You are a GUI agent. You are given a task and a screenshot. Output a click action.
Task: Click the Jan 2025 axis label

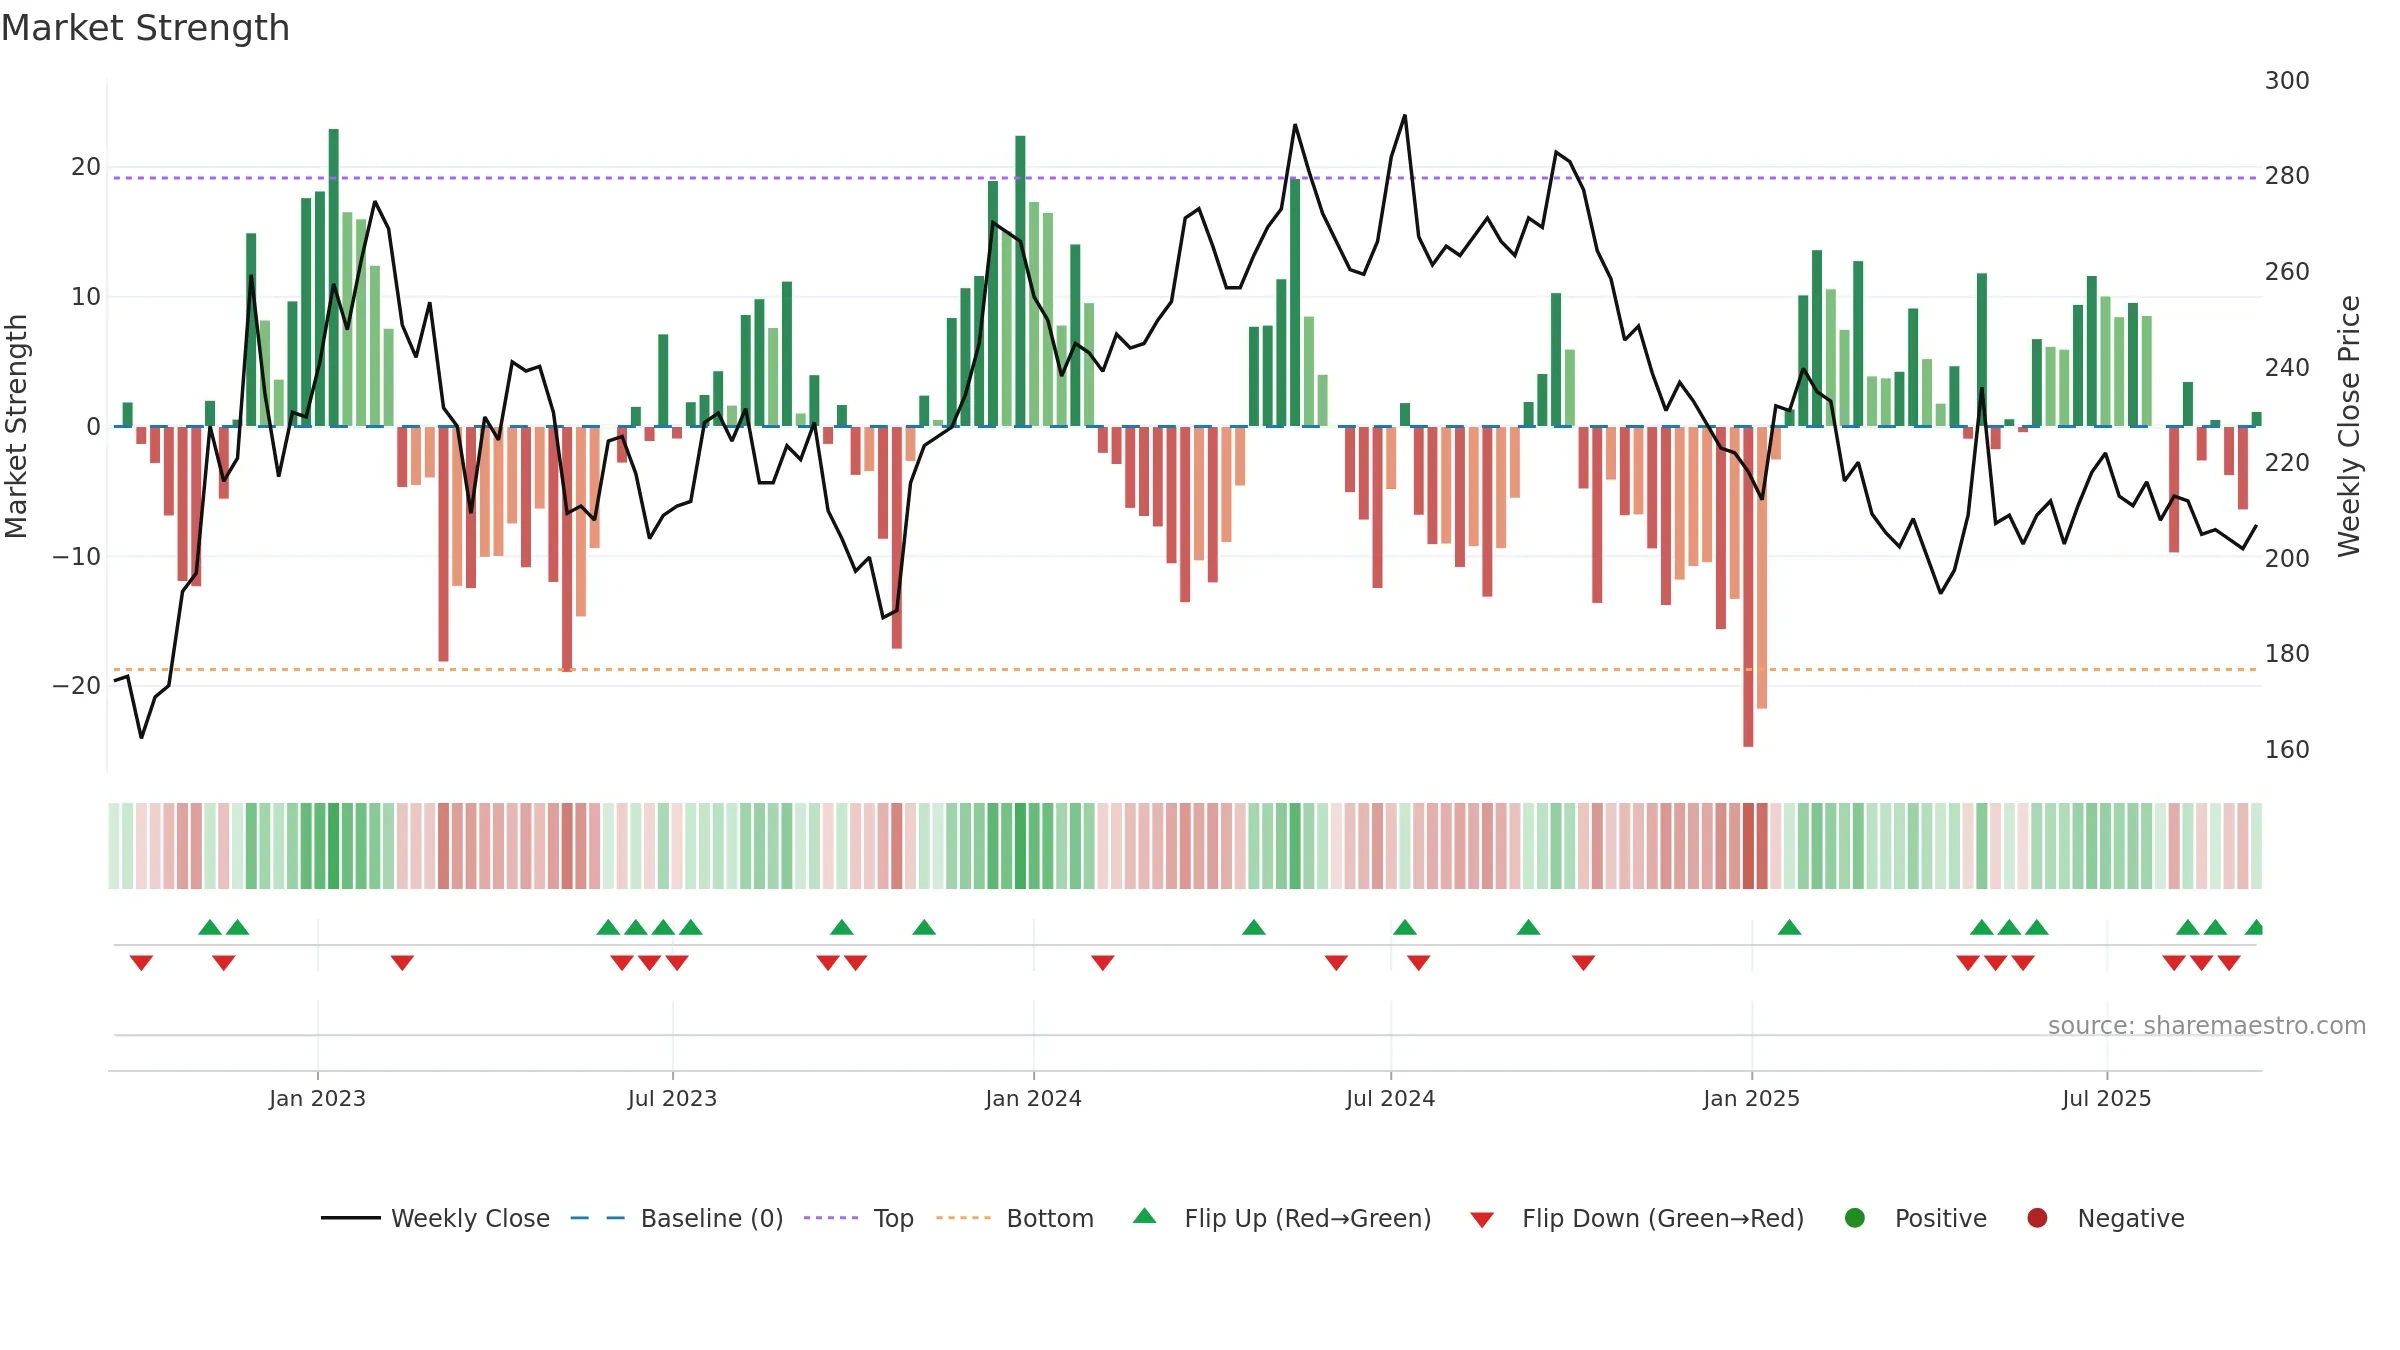click(x=1751, y=1098)
